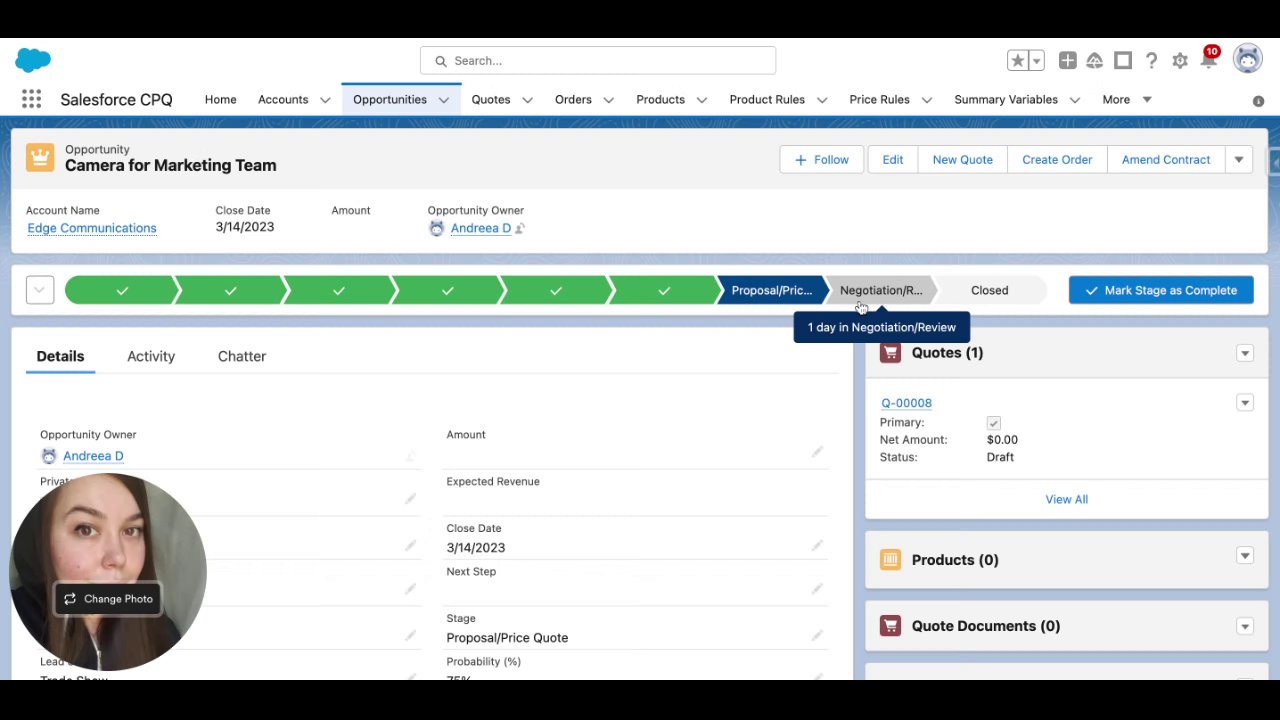Expand the Products tab dropdown chevron
This screenshot has height=720, width=1280.
(701, 100)
